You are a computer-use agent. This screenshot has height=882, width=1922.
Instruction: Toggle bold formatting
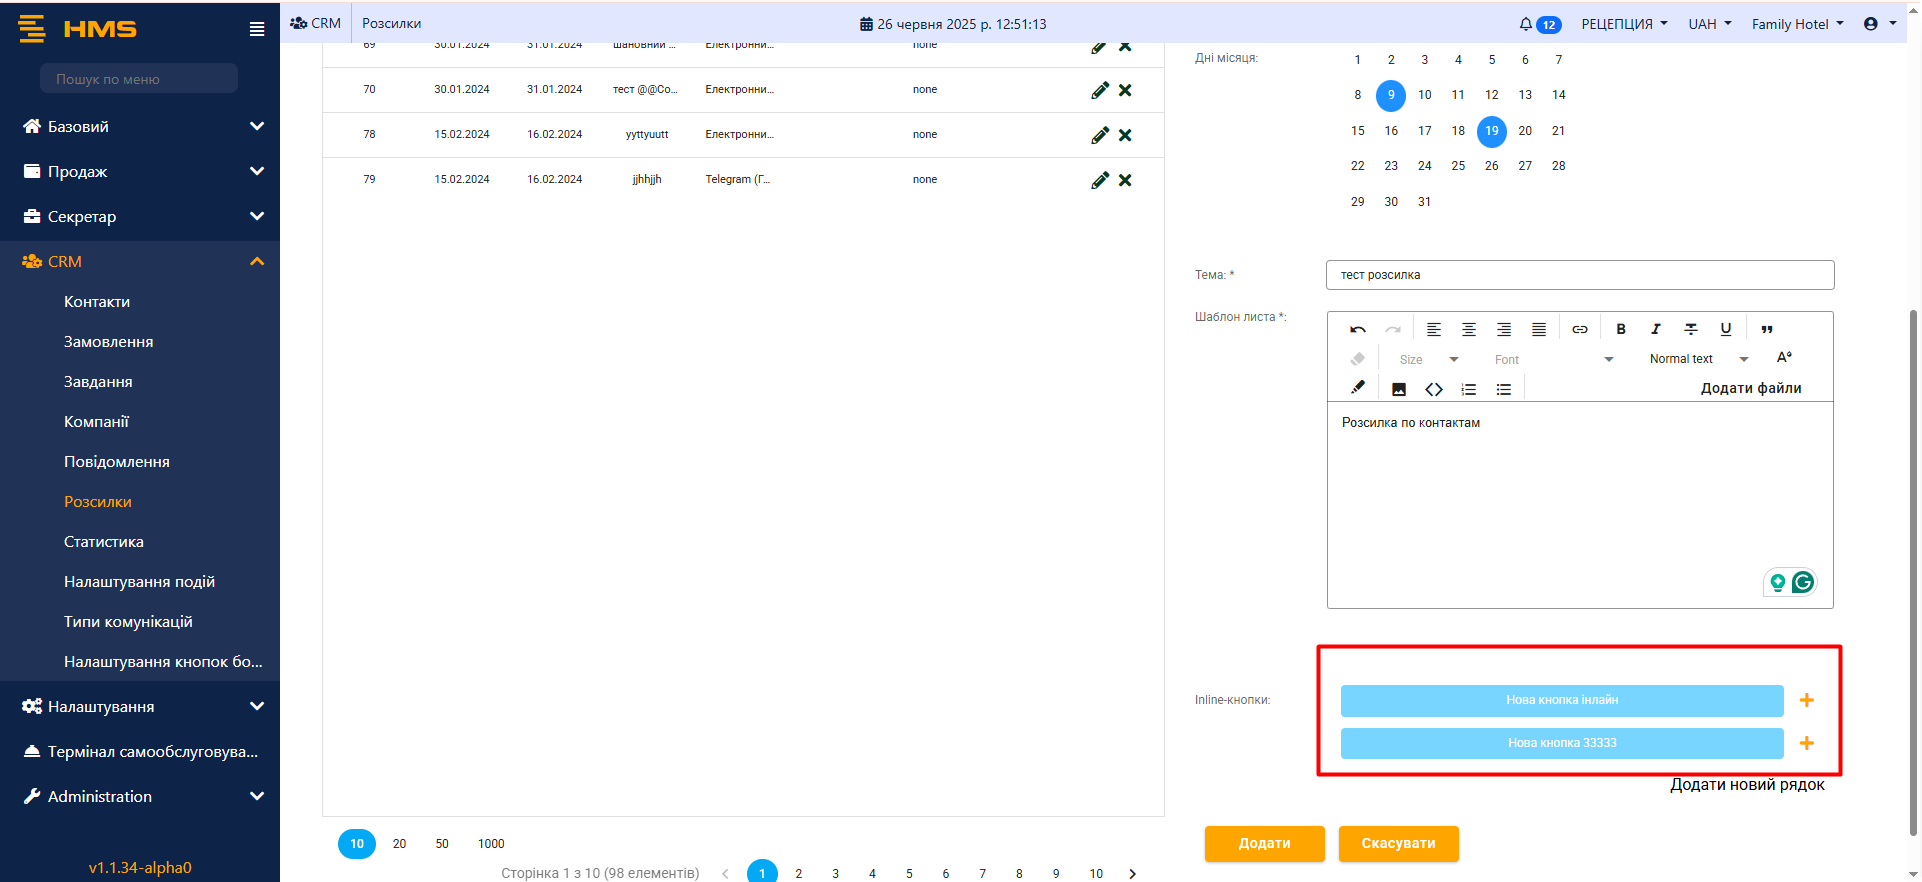(x=1620, y=329)
